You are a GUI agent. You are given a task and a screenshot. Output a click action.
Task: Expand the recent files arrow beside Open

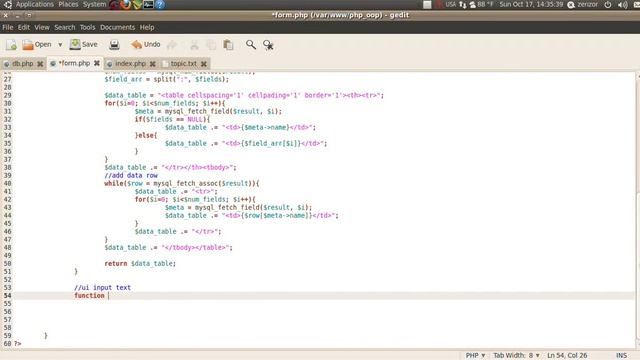(x=60, y=44)
